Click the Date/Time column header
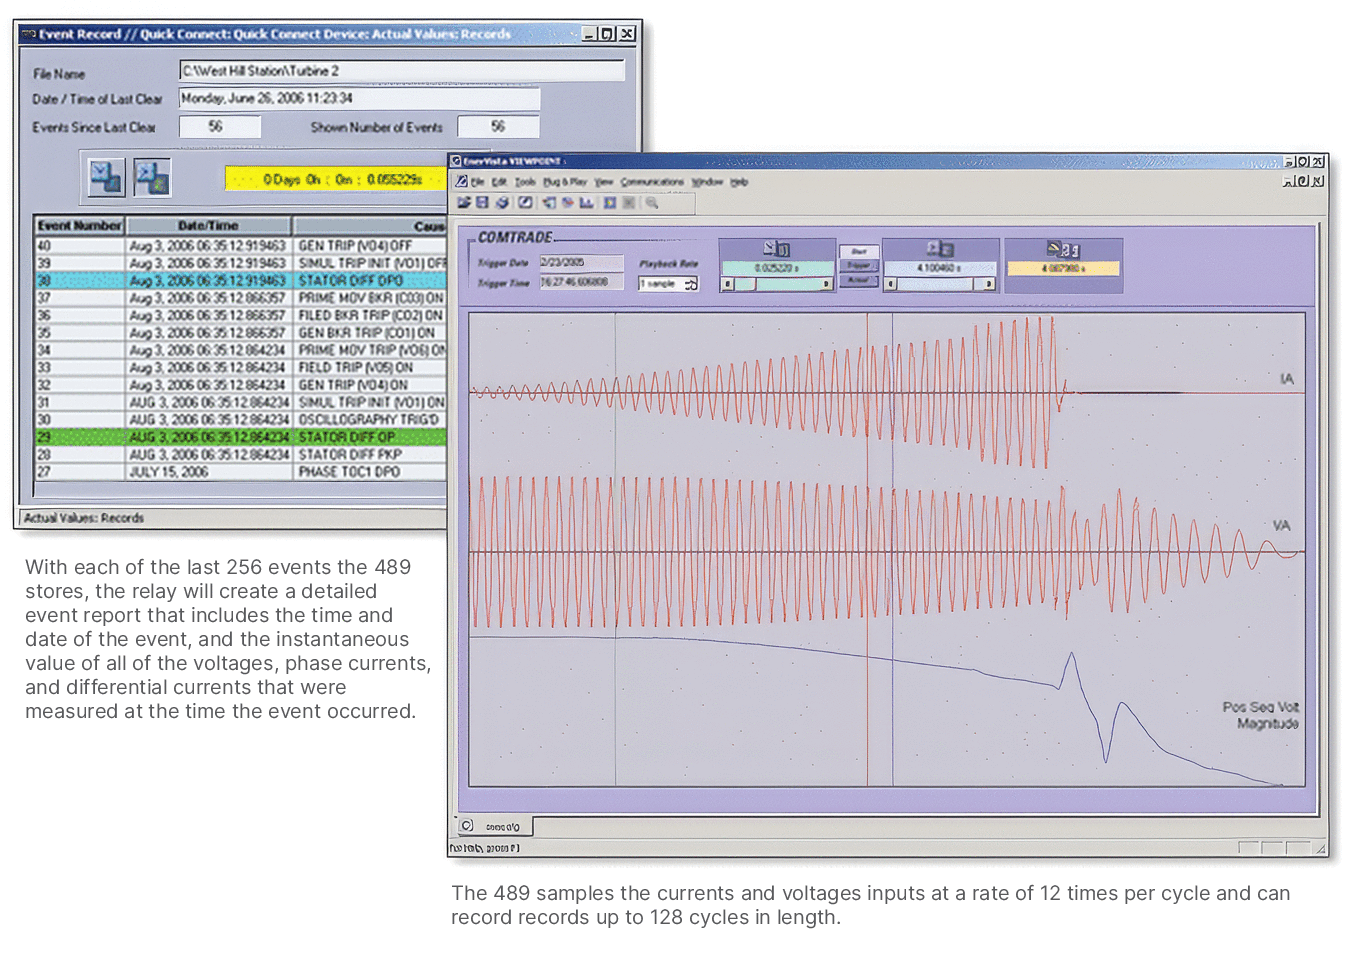Screen dimensions: 1354x962 [209, 226]
